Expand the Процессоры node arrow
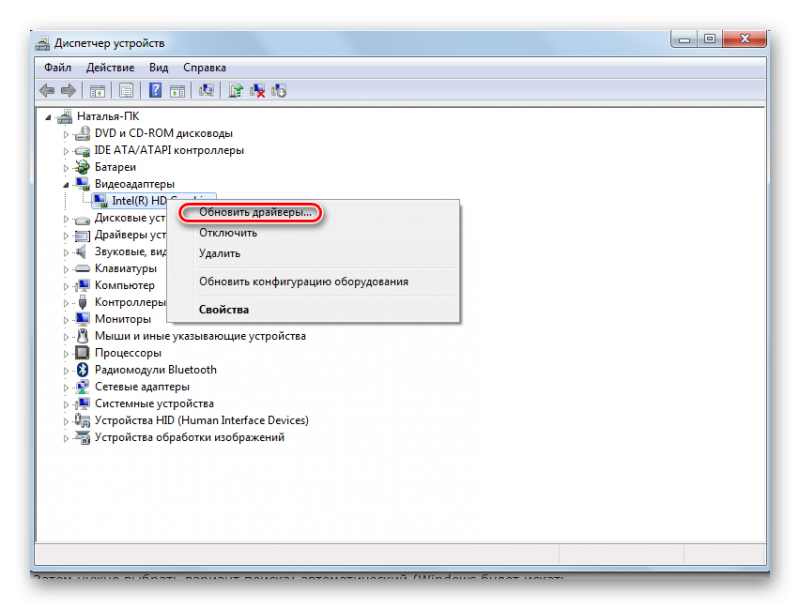The width and height of the screenshot is (800, 609). tap(67, 353)
